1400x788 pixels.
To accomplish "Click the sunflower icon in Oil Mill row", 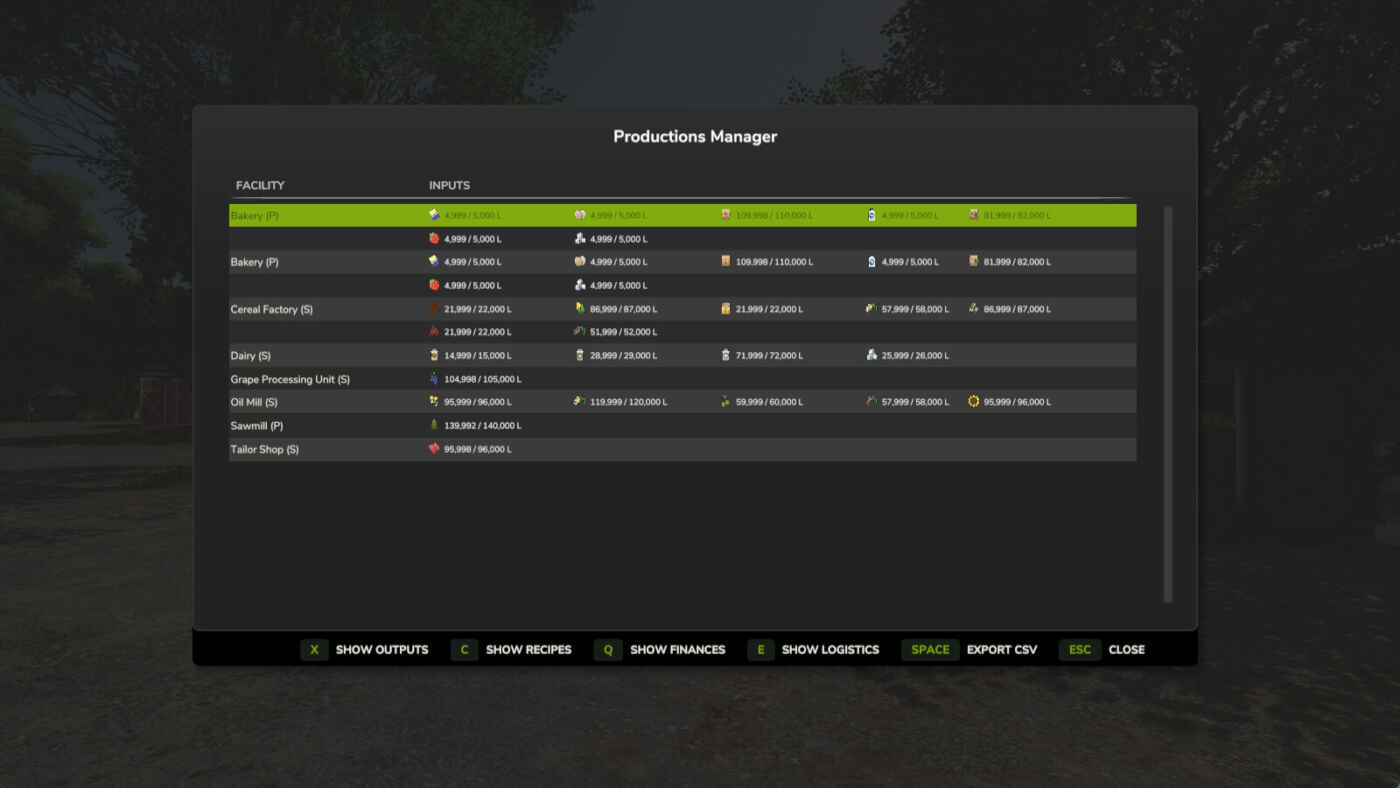I will (x=973, y=402).
